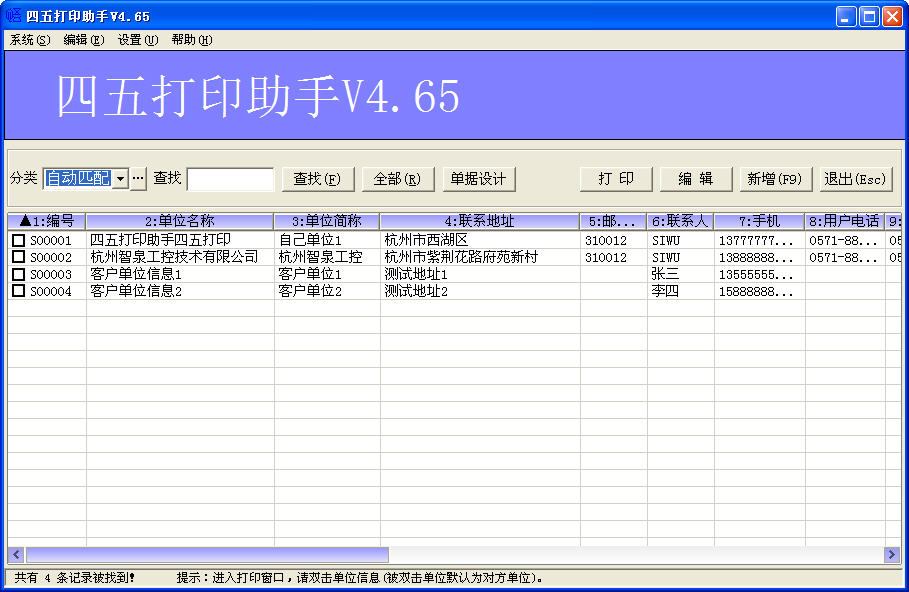Click the 编辑 edit button on the toolbar
Screen dimensions: 909x592
[695, 178]
